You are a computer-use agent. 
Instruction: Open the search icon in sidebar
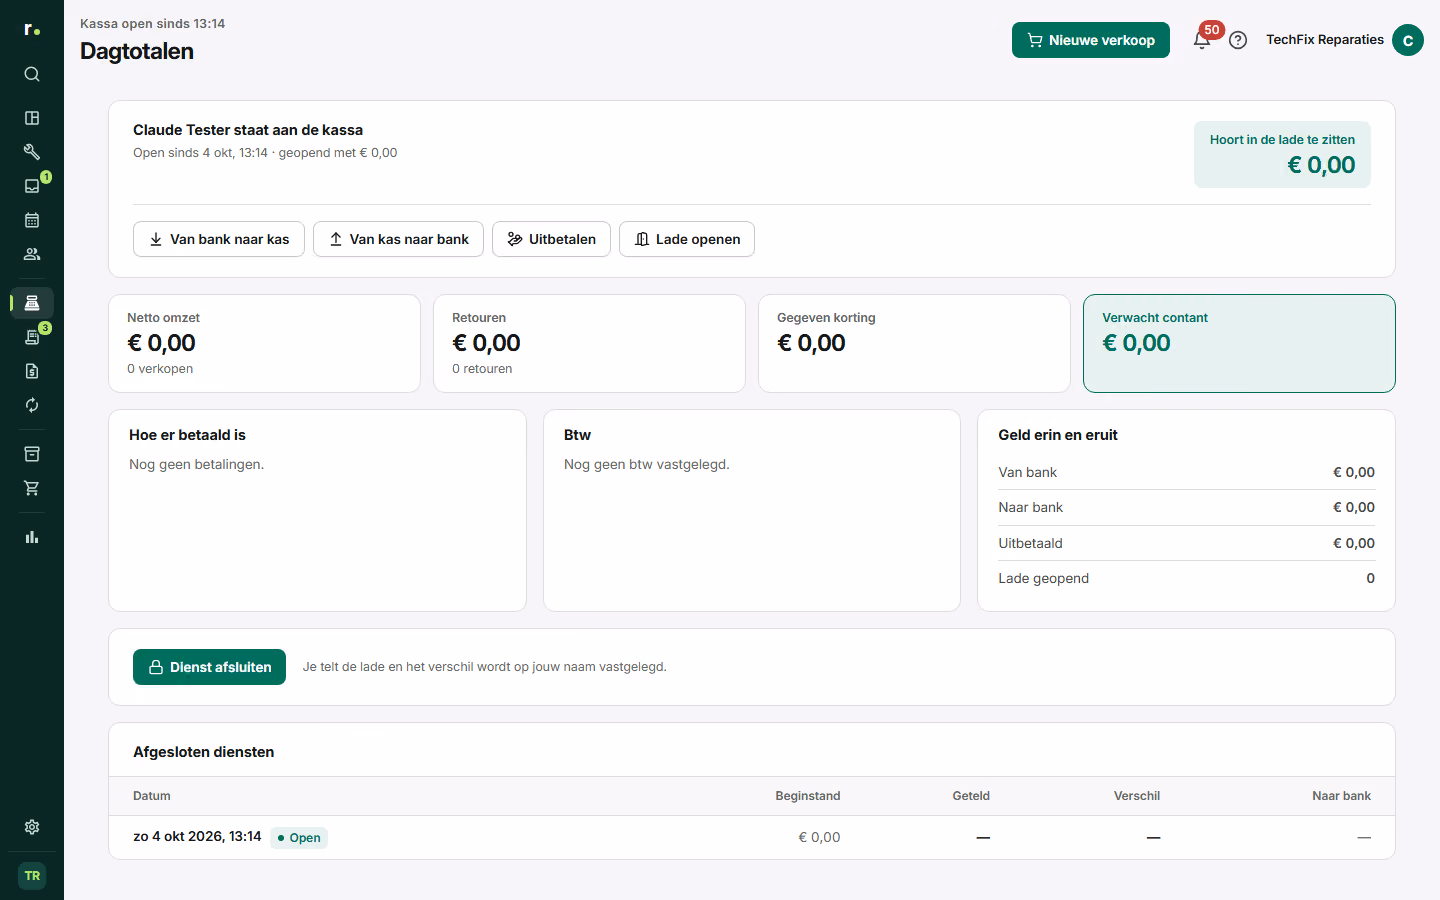pyautogui.click(x=32, y=74)
